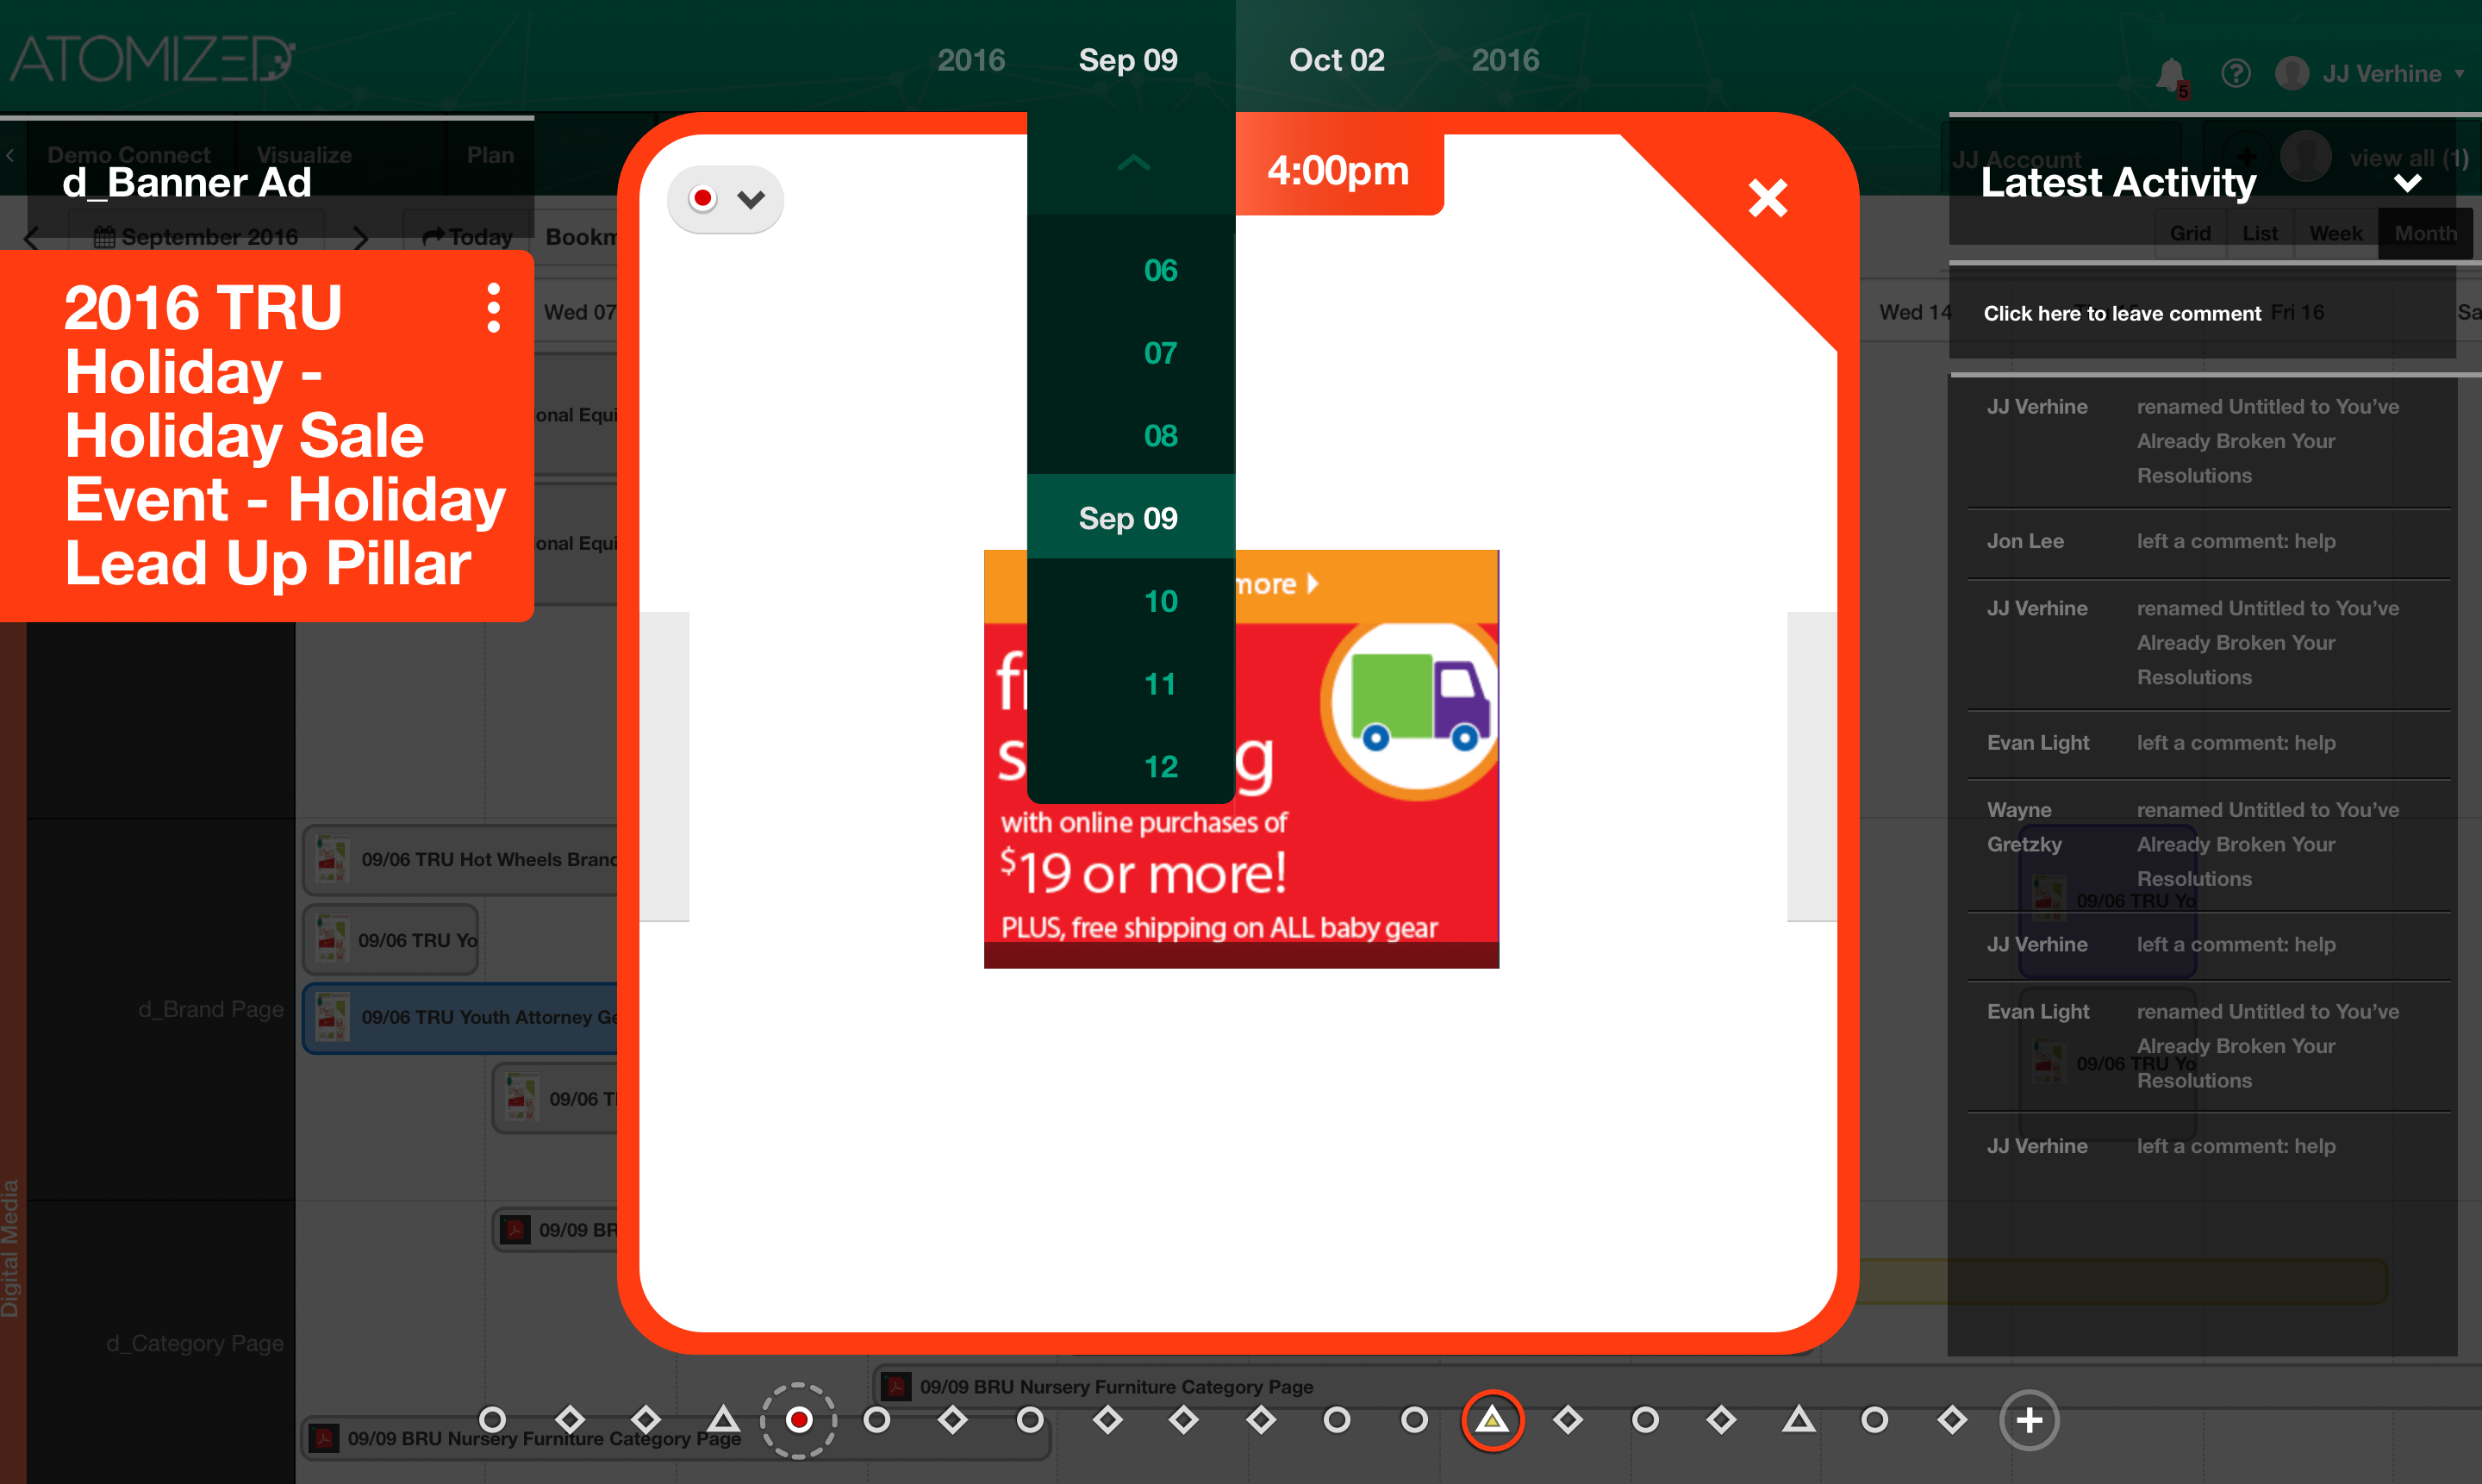Open three-dot menu on 2016 TRU Holiday card

[493, 308]
